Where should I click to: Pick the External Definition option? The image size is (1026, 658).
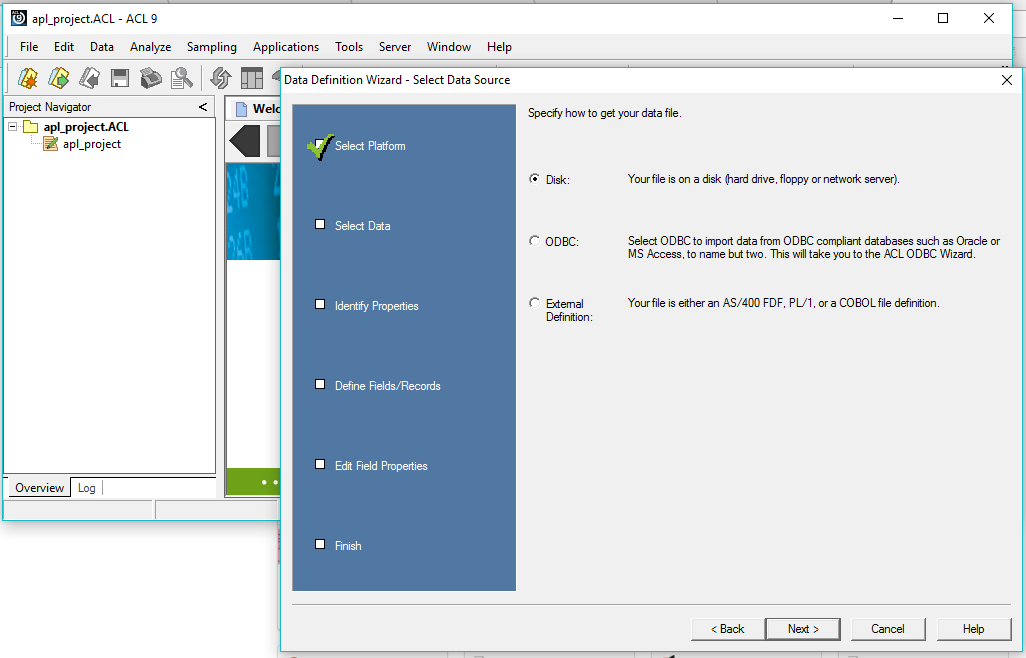click(x=534, y=302)
